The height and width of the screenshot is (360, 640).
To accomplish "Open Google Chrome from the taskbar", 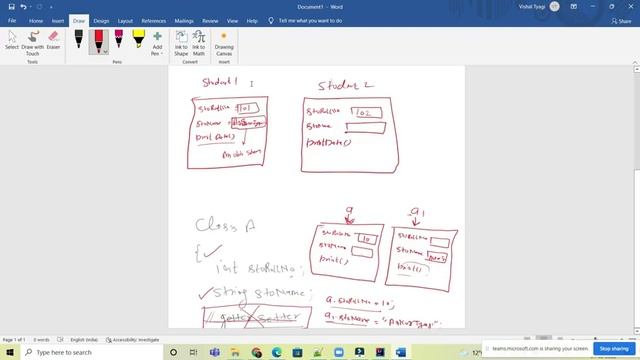I will pyautogui.click(x=256, y=352).
